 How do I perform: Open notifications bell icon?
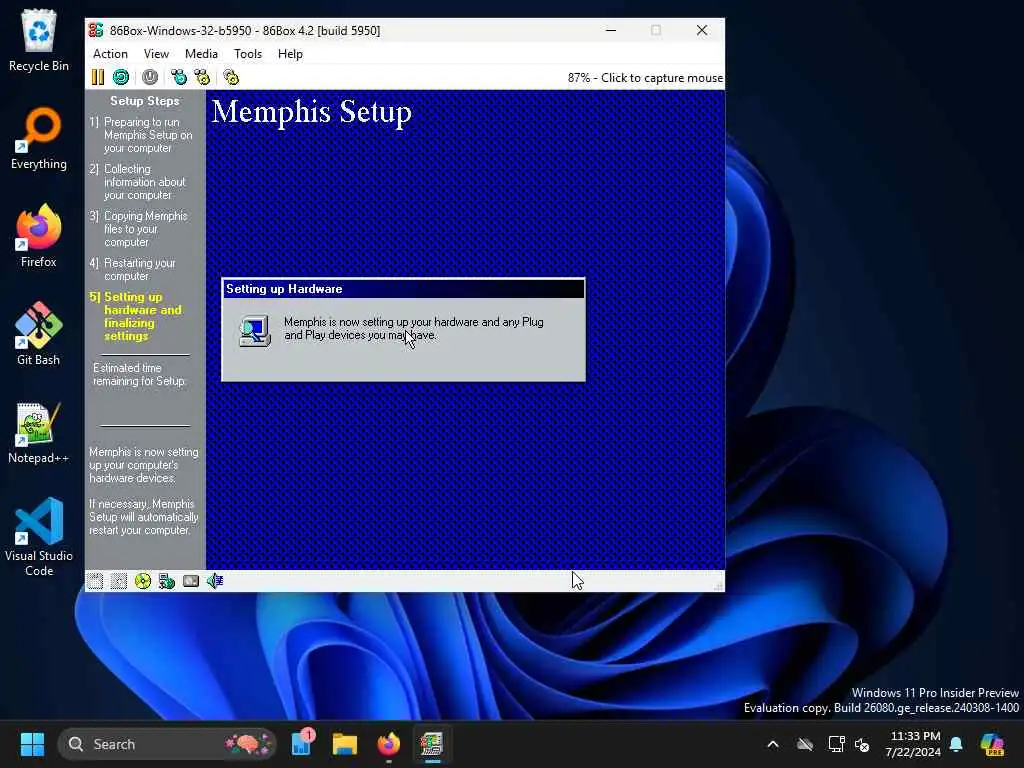point(956,744)
